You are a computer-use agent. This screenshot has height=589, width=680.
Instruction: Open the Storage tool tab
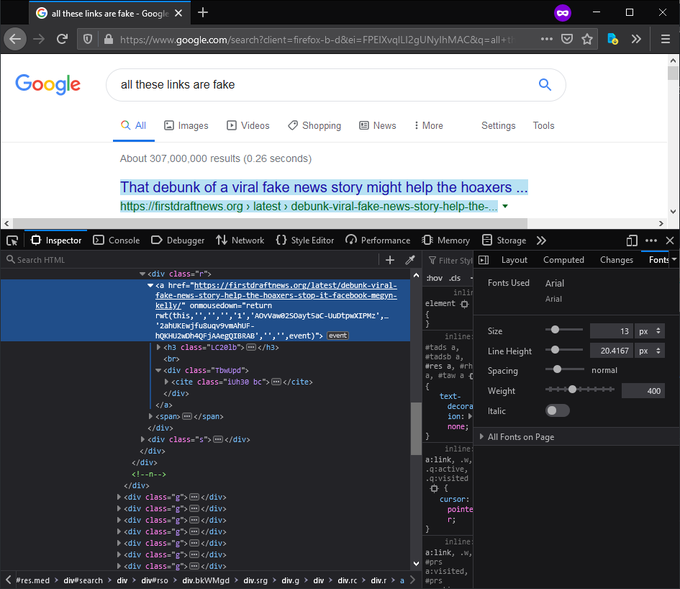point(504,240)
